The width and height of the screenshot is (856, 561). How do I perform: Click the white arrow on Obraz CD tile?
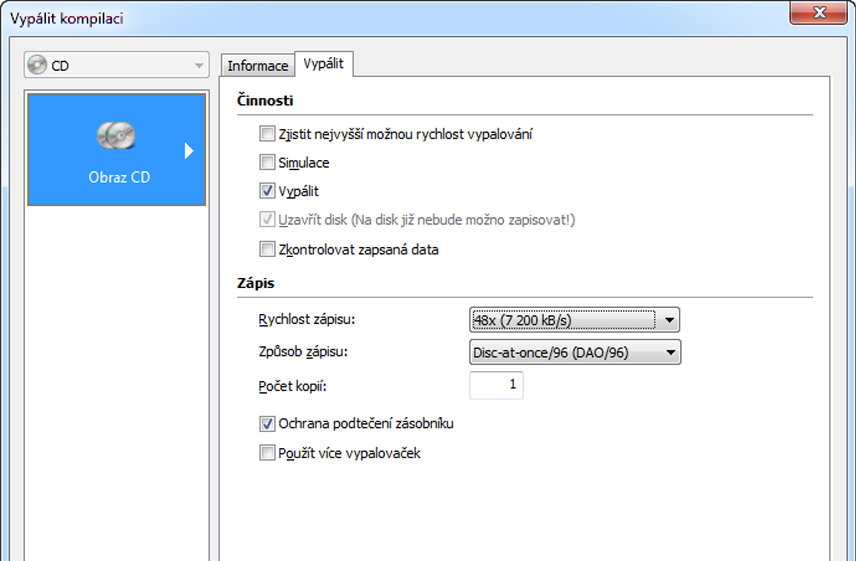[x=189, y=151]
